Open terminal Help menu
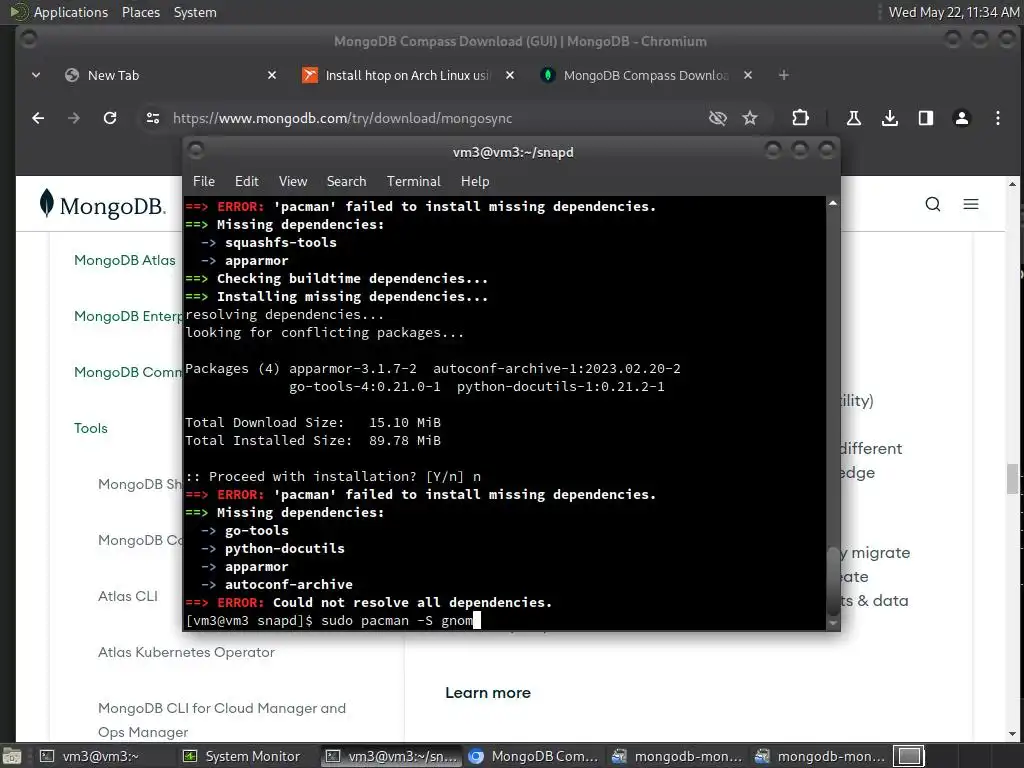1024x768 pixels. click(x=475, y=182)
